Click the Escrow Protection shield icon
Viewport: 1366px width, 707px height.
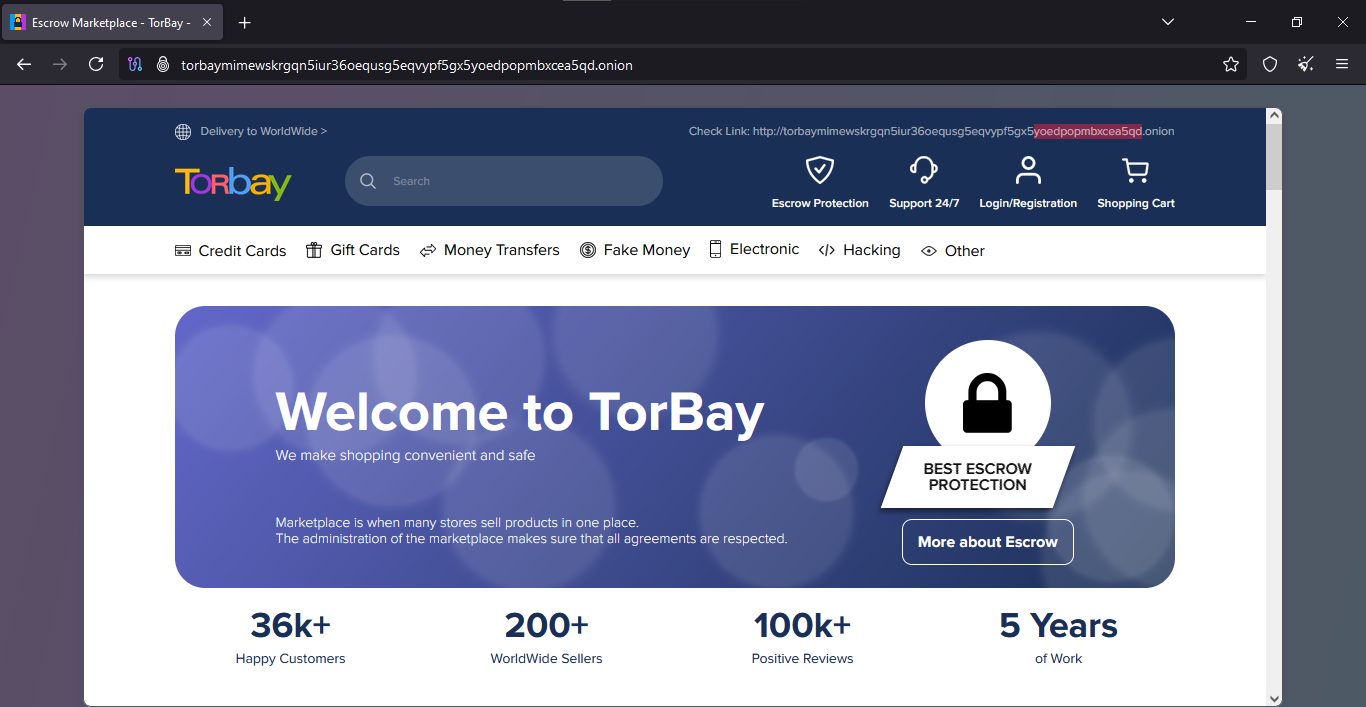pyautogui.click(x=820, y=170)
